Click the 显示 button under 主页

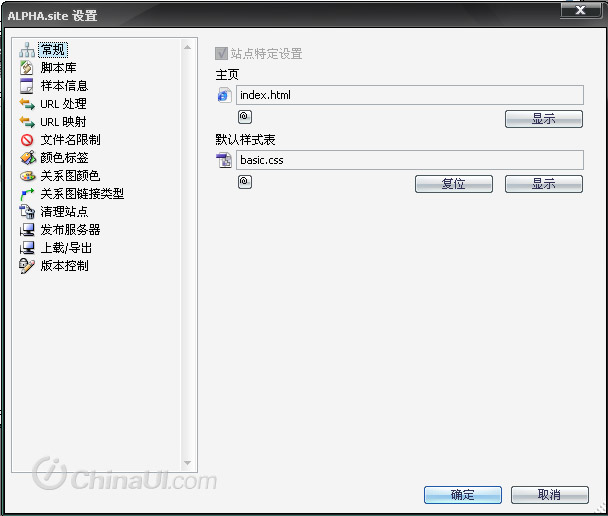pos(544,119)
